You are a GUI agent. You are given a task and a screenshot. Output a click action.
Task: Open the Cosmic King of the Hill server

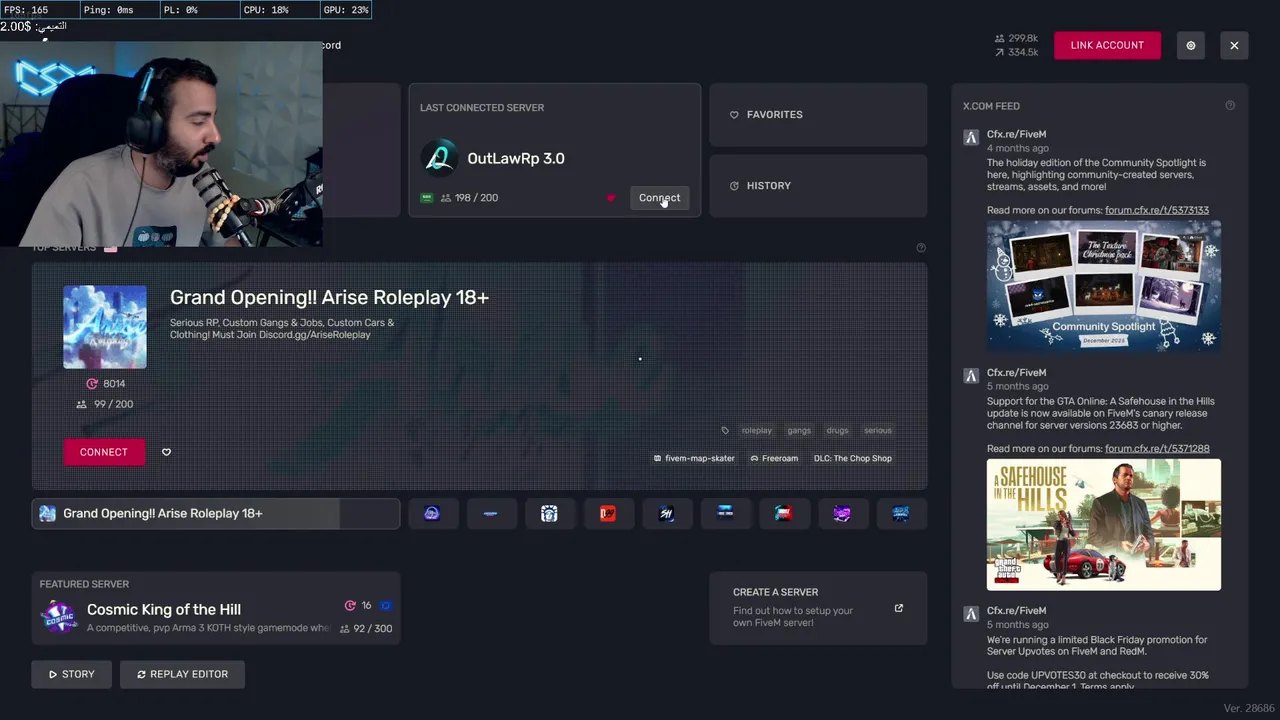click(x=216, y=608)
